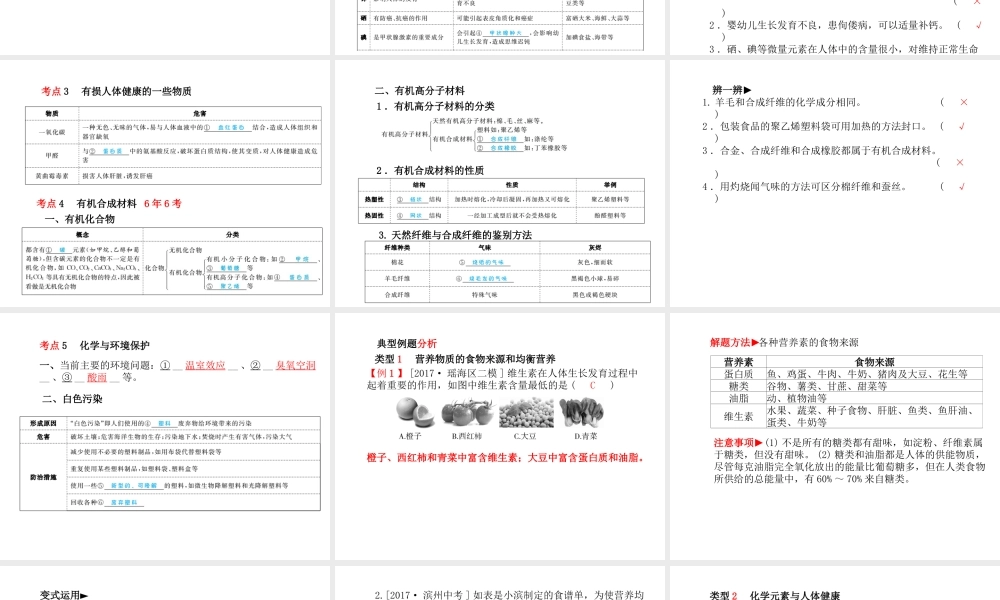Viewport: 1000px width, 600px height.
Task: Select the greens picture labeled D.青菜
Action: [x=582, y=413]
